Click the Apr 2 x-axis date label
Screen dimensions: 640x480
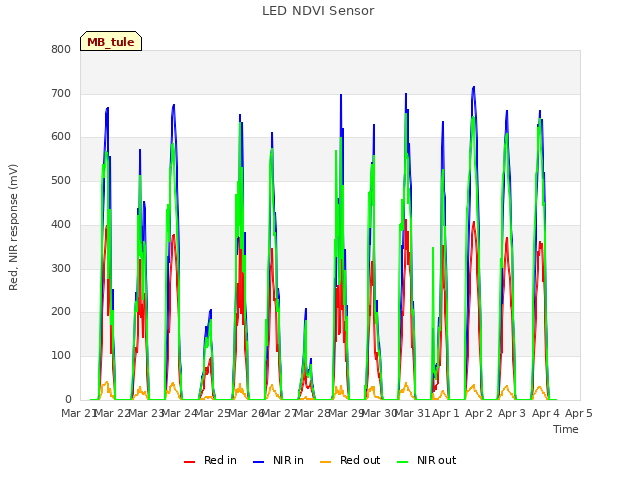[479, 413]
